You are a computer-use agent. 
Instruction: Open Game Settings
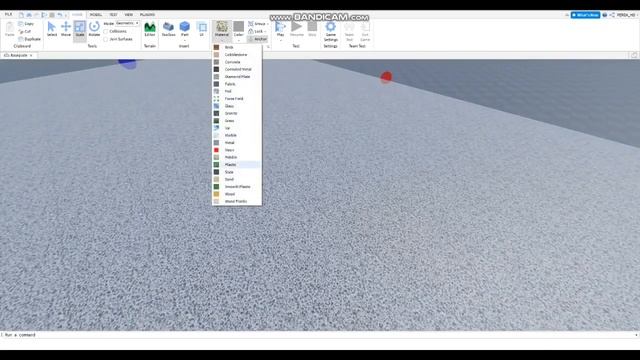coord(331,31)
